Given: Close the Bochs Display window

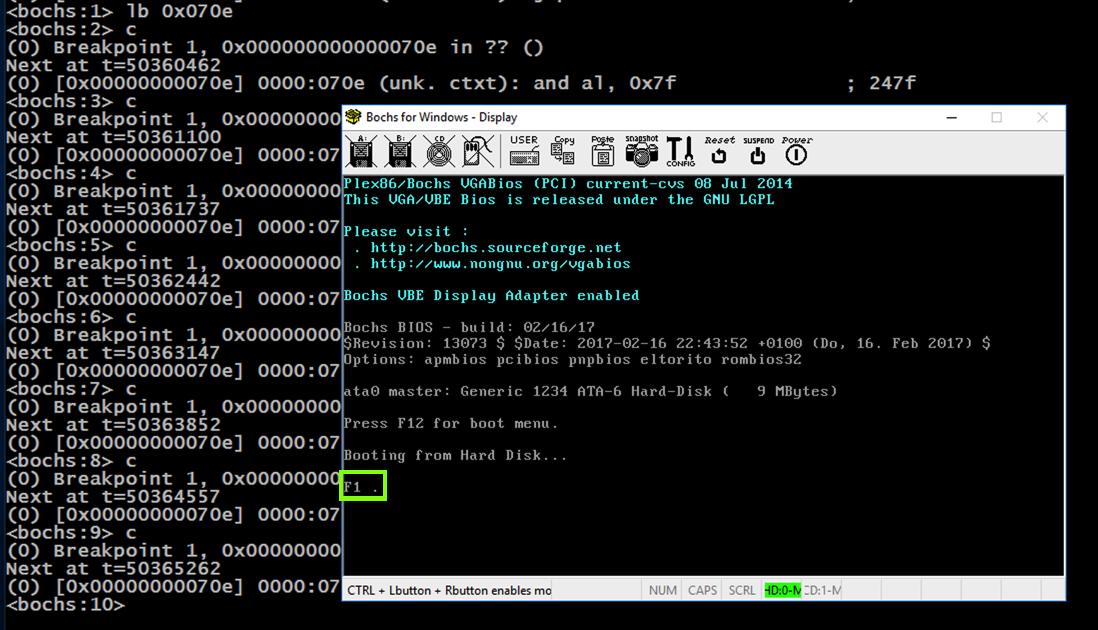Looking at the screenshot, I should pos(1043,118).
